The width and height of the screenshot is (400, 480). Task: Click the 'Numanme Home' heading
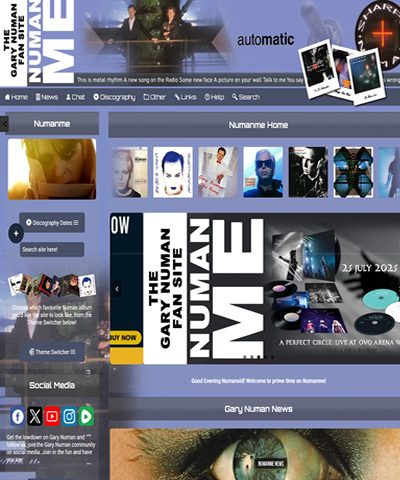[x=258, y=125]
